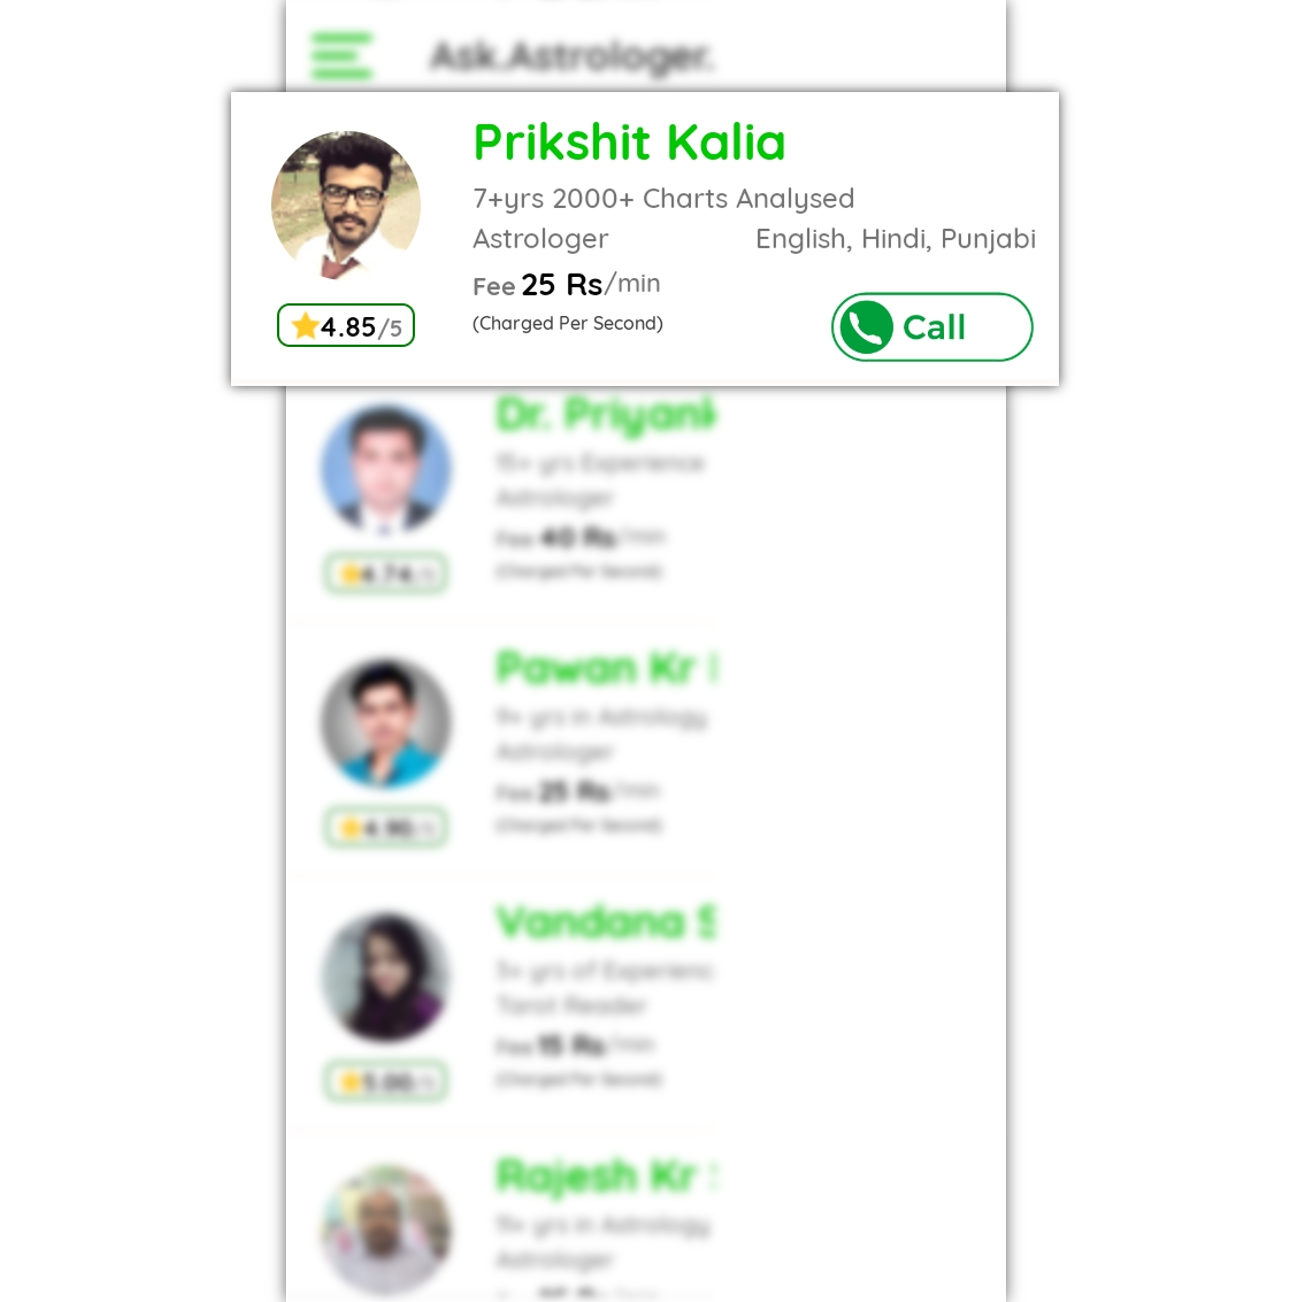Image resolution: width=1302 pixels, height=1302 pixels.
Task: Select Pawan Kr's star rating badge
Action: (386, 828)
